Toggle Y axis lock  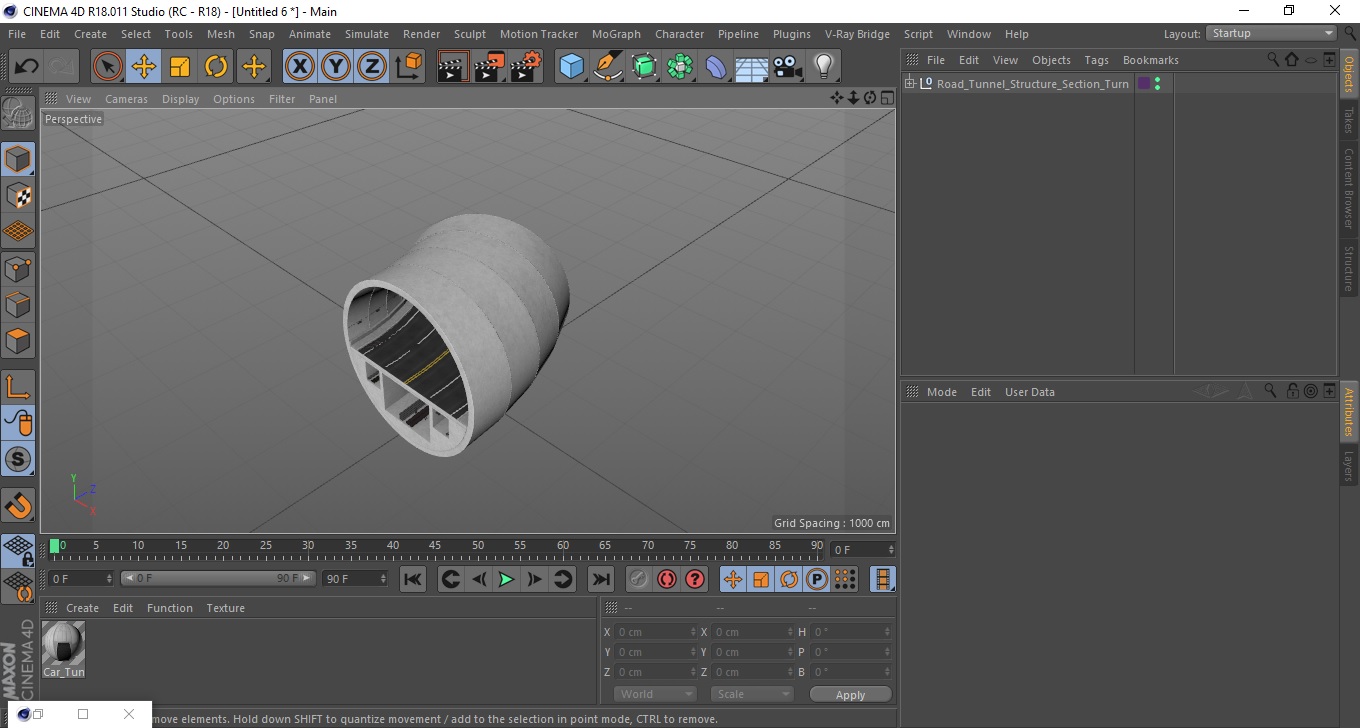point(336,67)
